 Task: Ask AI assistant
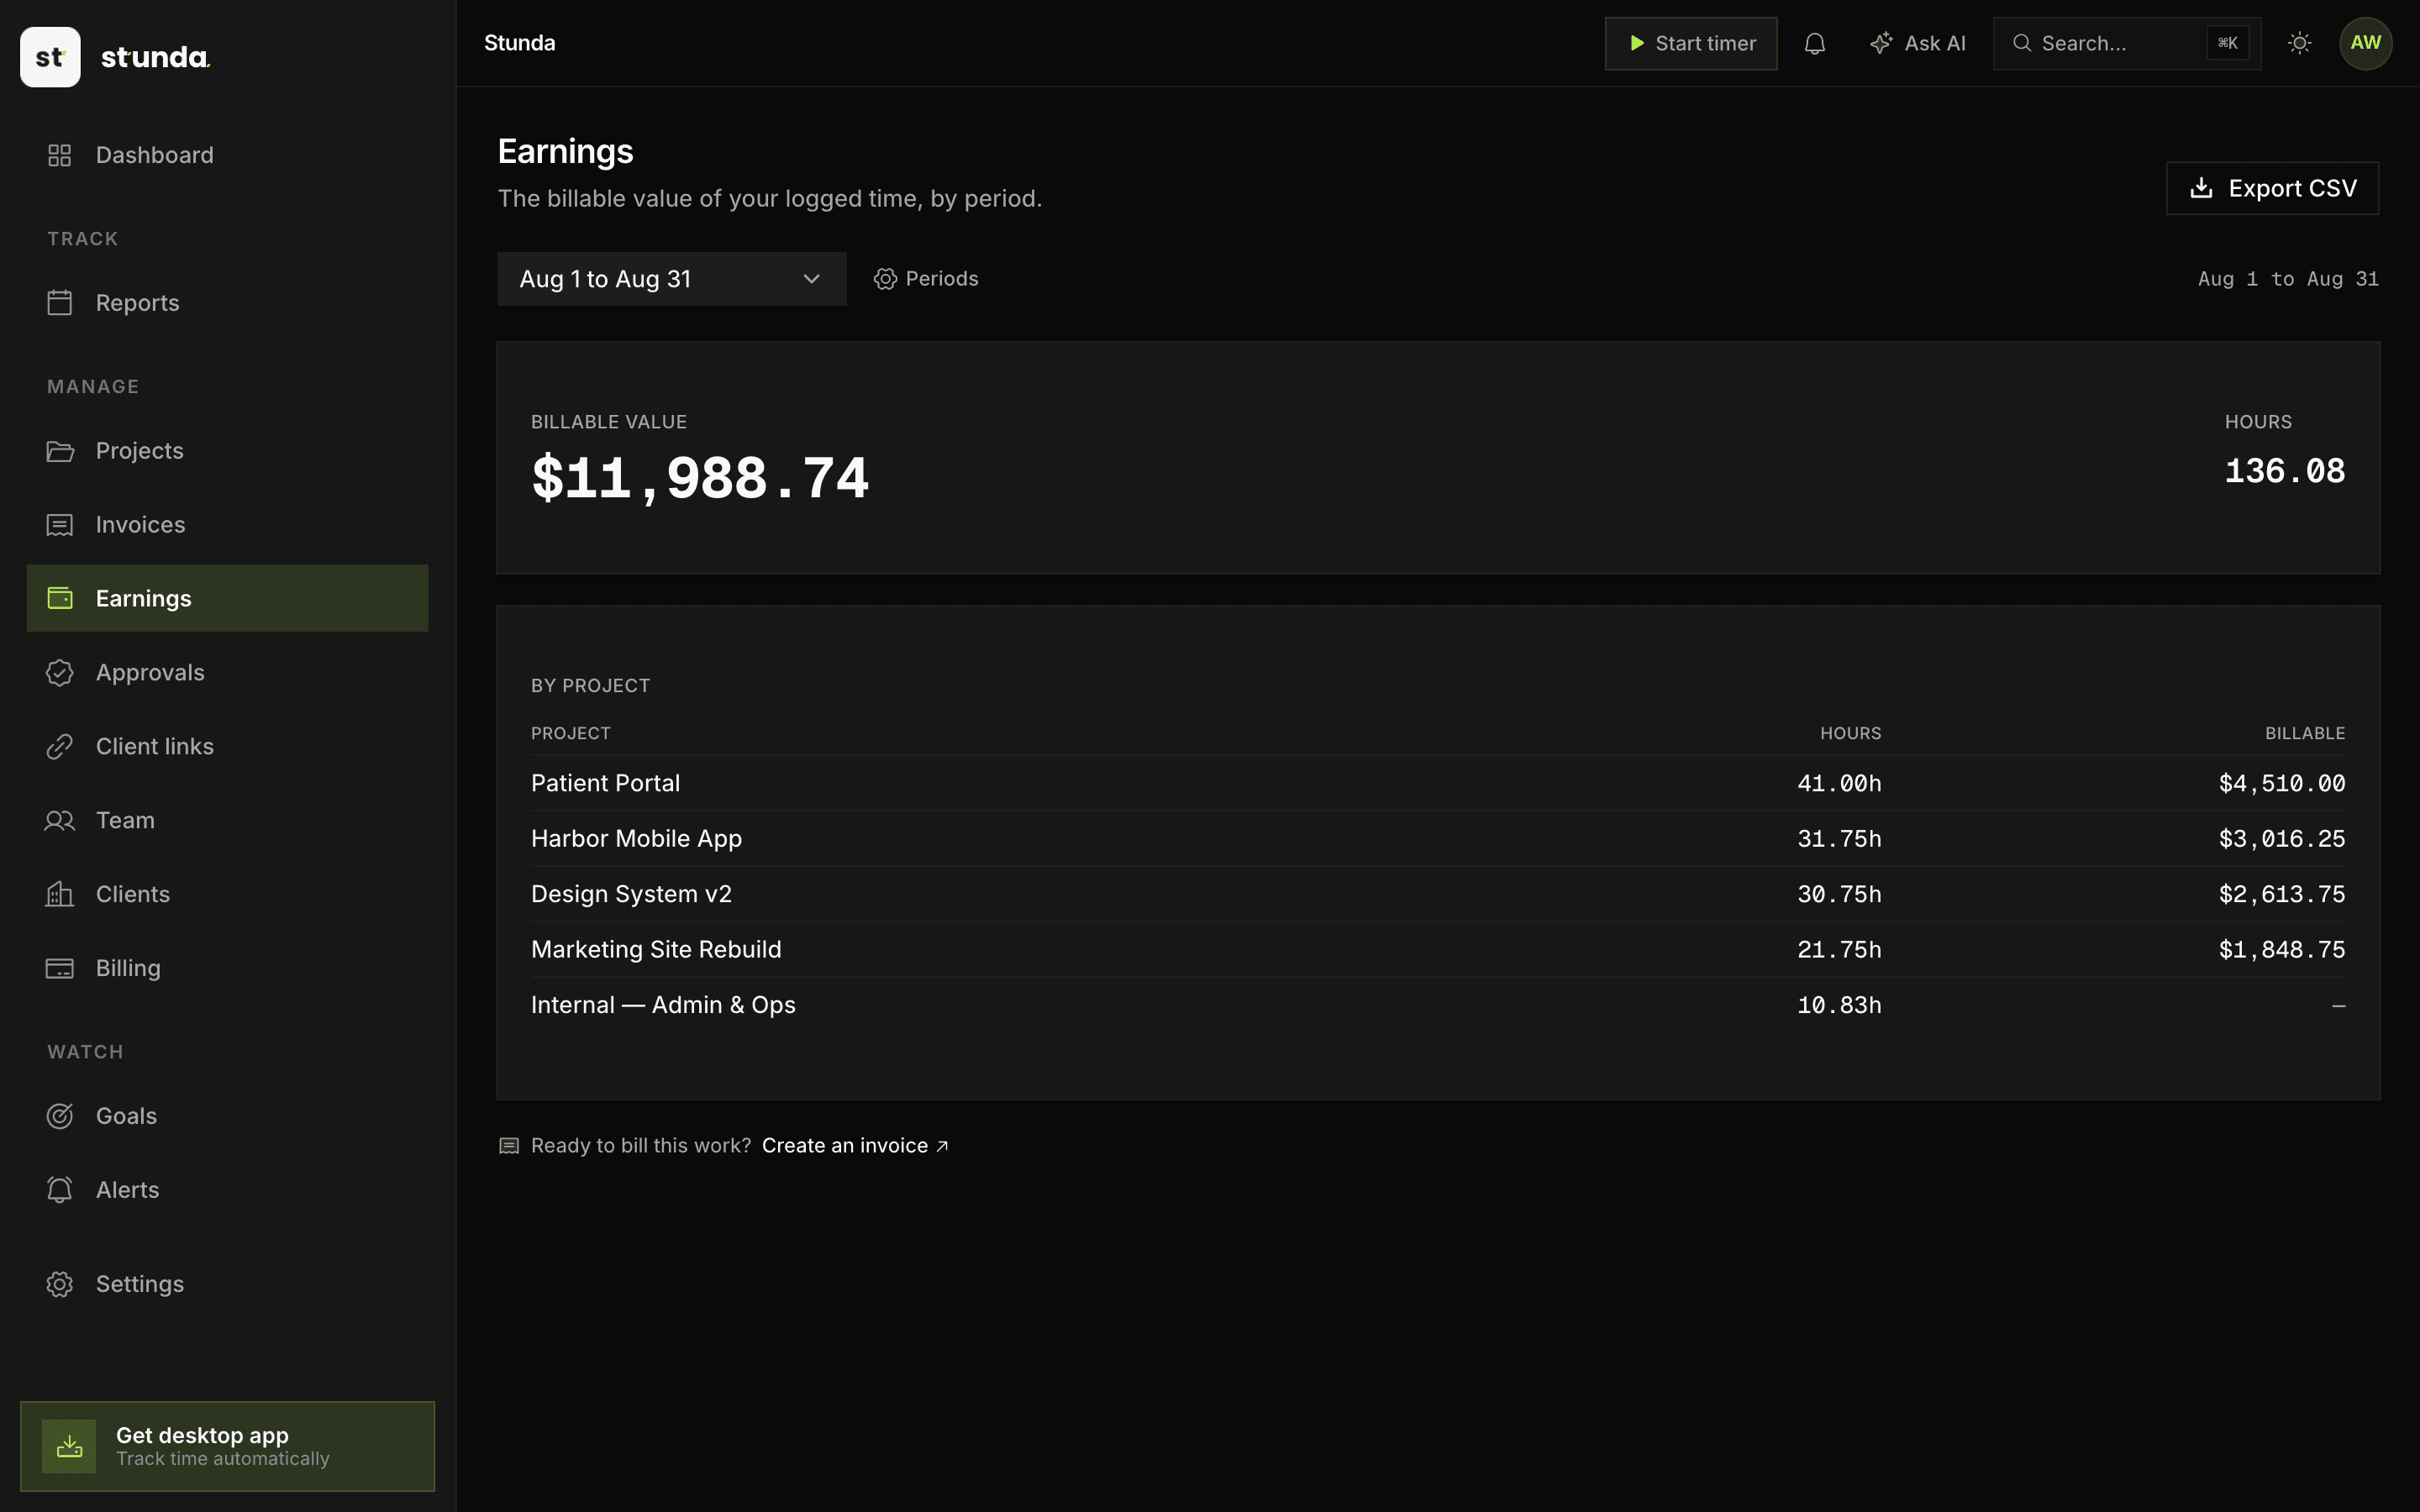point(1918,43)
